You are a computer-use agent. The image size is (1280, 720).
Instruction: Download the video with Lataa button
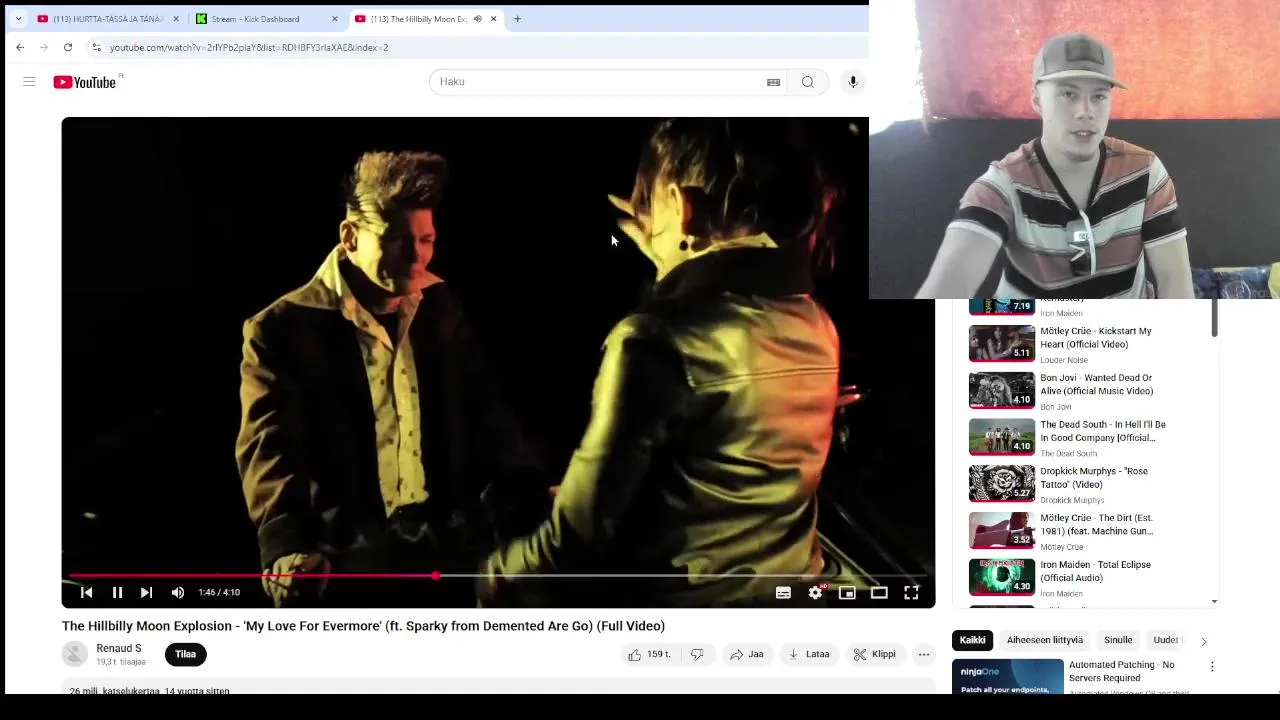pos(809,654)
